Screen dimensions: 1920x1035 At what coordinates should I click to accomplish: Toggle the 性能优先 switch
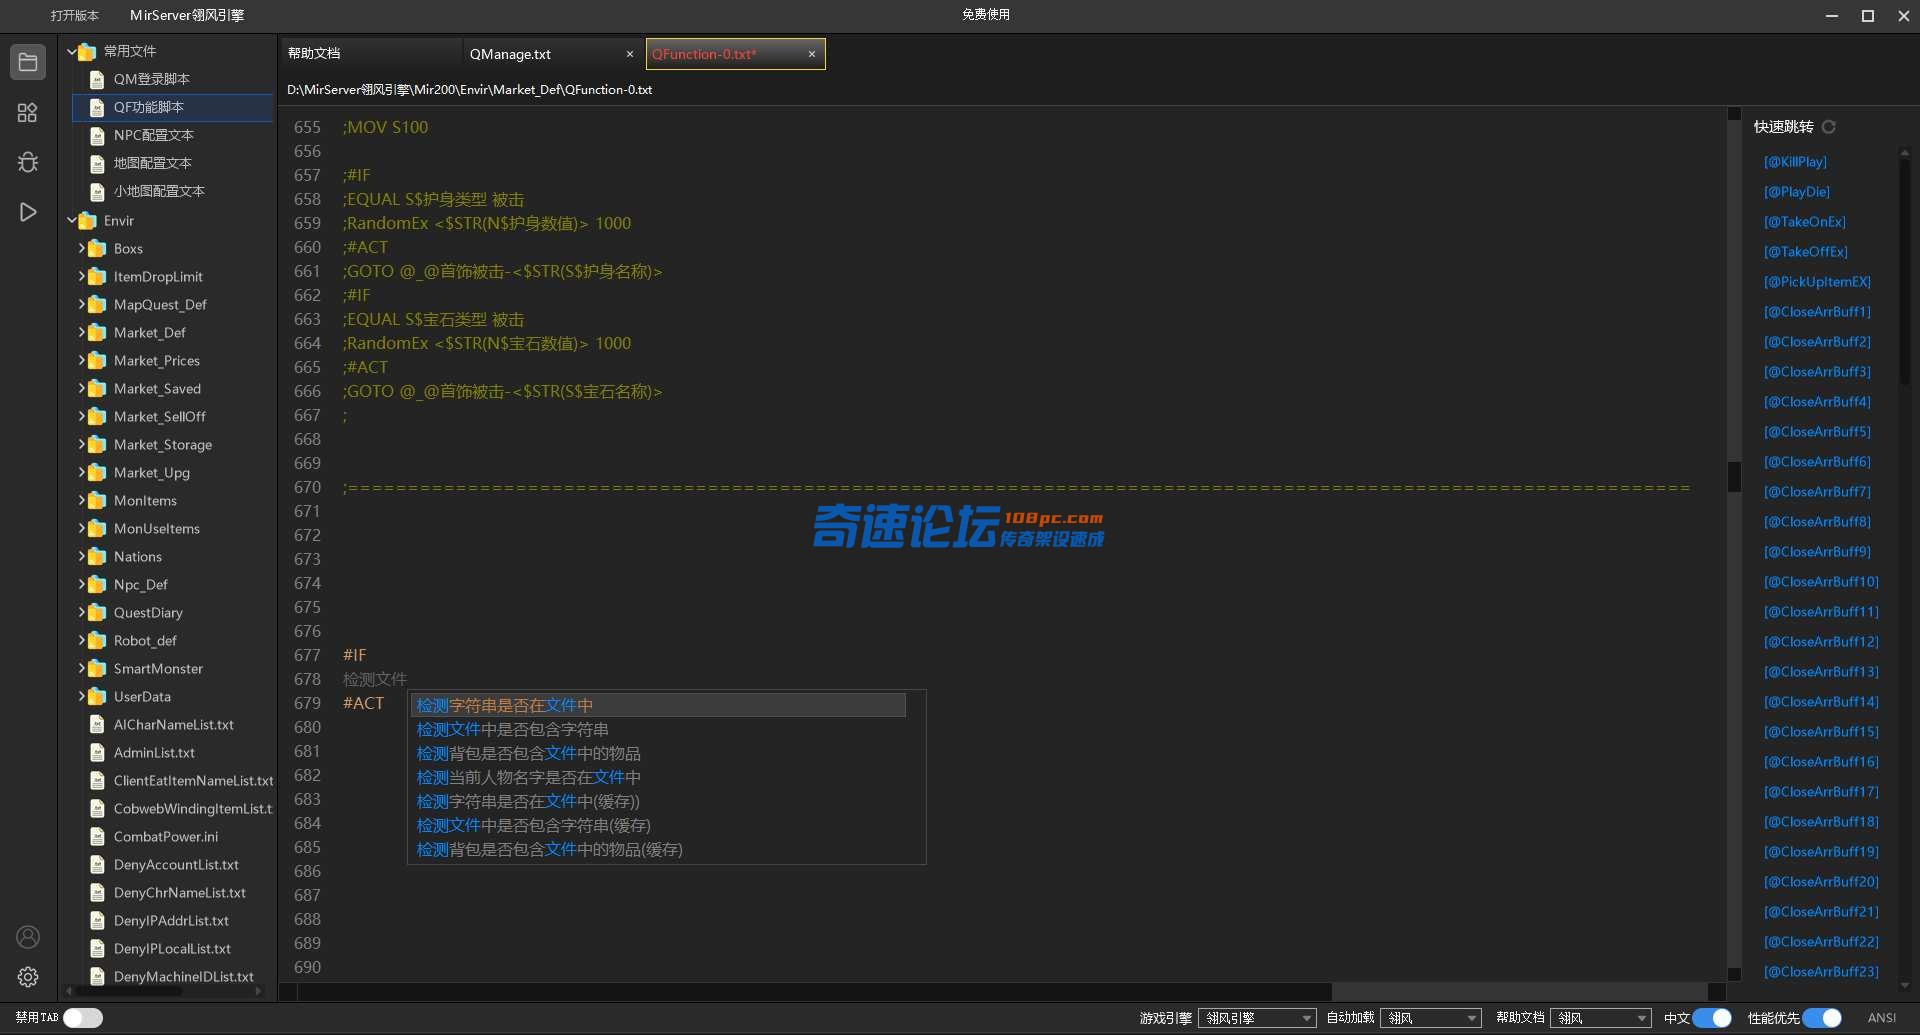(x=1822, y=1018)
